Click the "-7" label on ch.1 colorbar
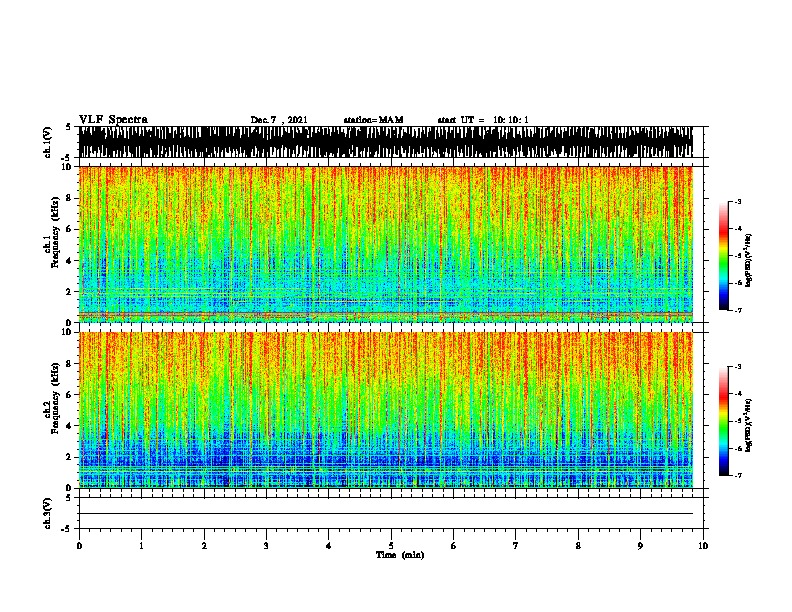Screen dimensions: 792x612 [738, 310]
